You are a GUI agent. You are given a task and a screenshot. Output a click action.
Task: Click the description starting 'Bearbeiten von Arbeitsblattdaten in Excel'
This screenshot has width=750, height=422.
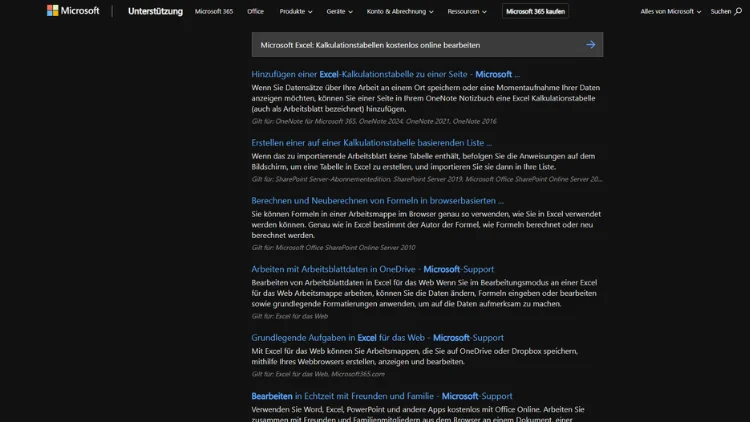(424, 293)
